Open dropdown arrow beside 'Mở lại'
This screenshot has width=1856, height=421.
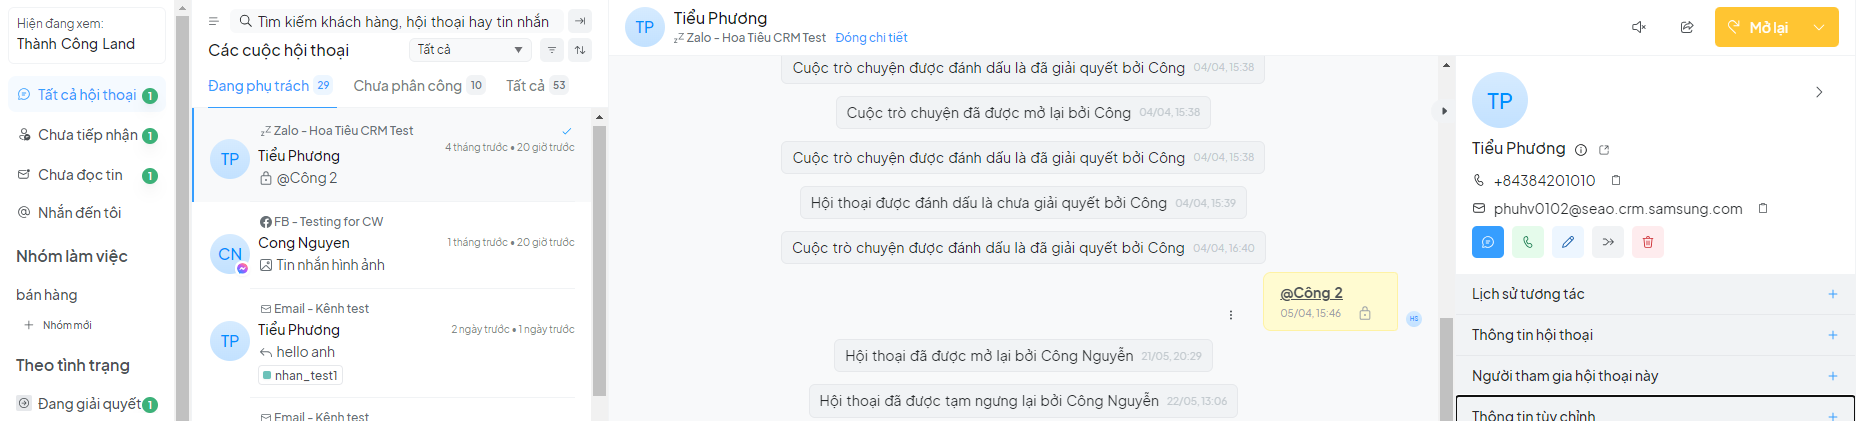[x=1819, y=28]
